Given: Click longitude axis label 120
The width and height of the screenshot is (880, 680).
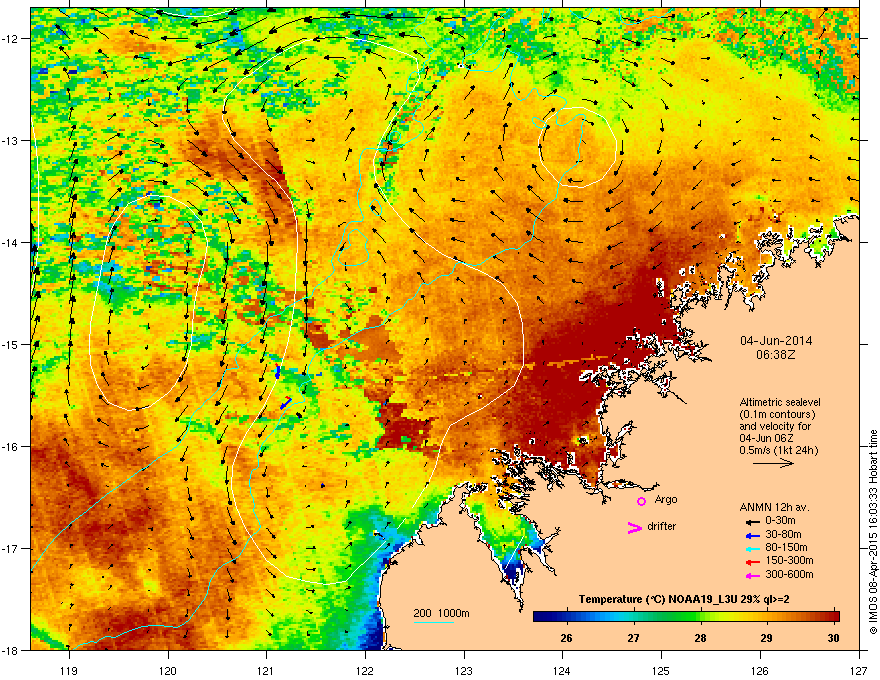Looking at the screenshot, I should (168, 670).
